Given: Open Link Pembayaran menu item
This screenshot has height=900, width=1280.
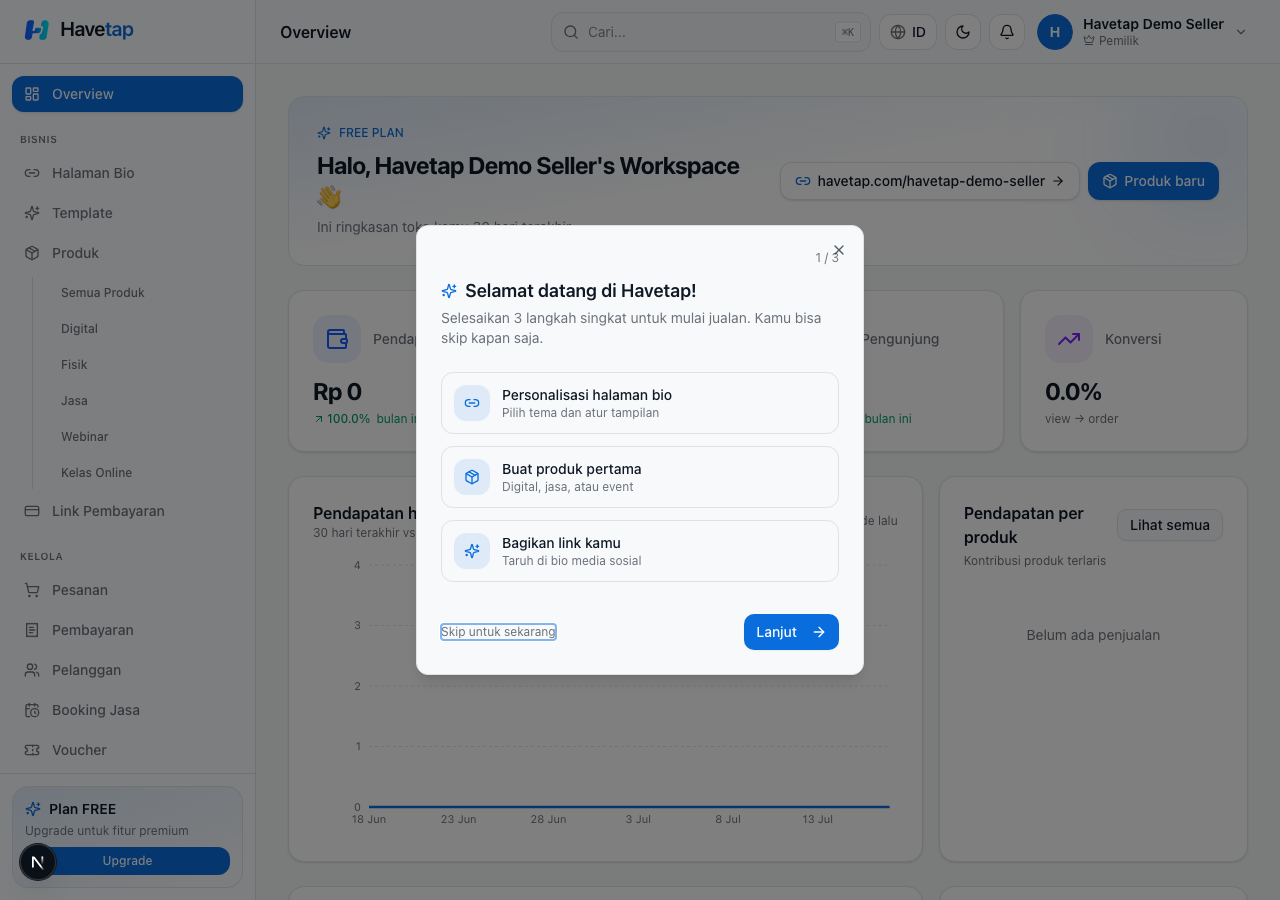Looking at the screenshot, I should coord(127,511).
